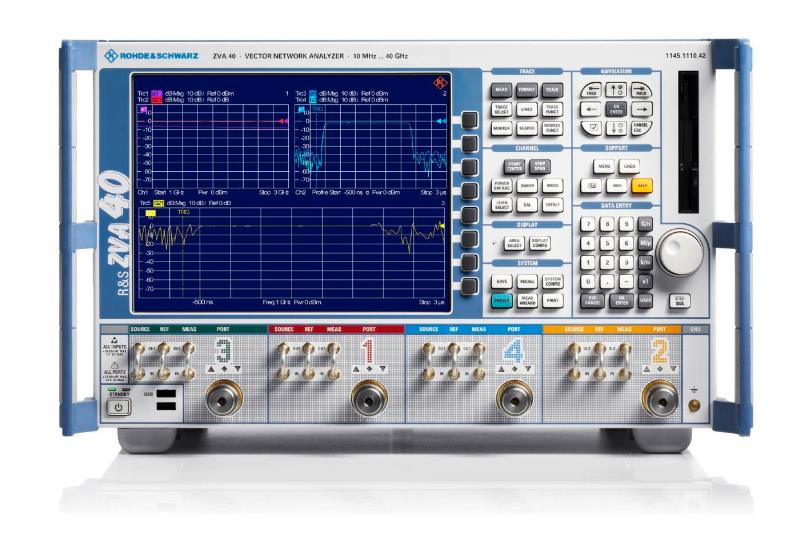The image size is (807, 560).
Task: Tap the bottommost softkey beside the display
Action: [x=469, y=286]
